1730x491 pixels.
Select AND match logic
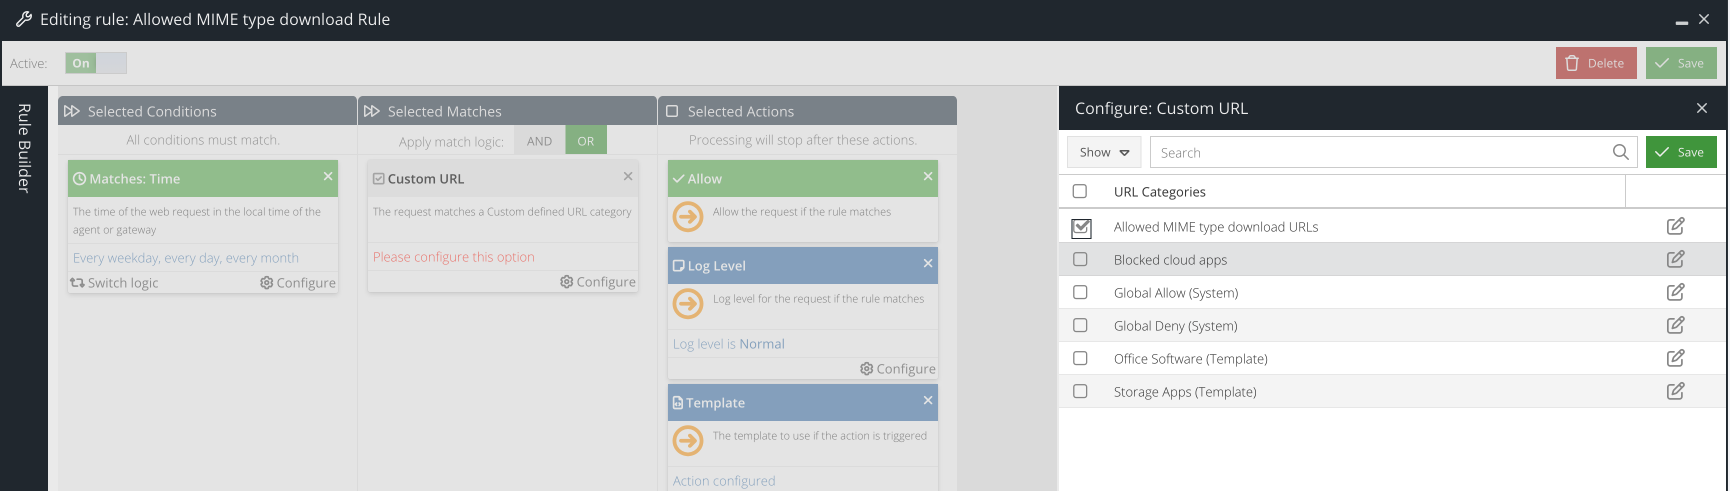[x=539, y=141]
